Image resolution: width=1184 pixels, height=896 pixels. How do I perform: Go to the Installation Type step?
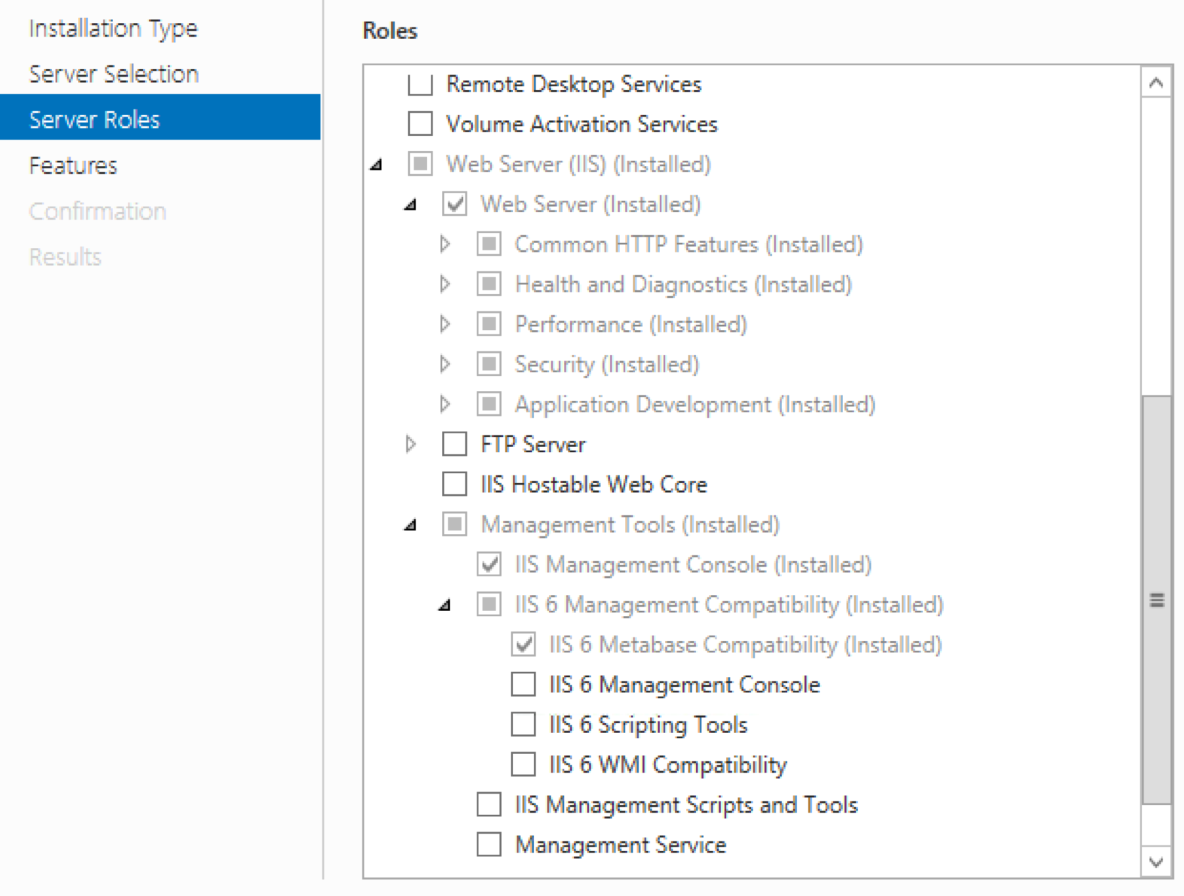coord(113,29)
